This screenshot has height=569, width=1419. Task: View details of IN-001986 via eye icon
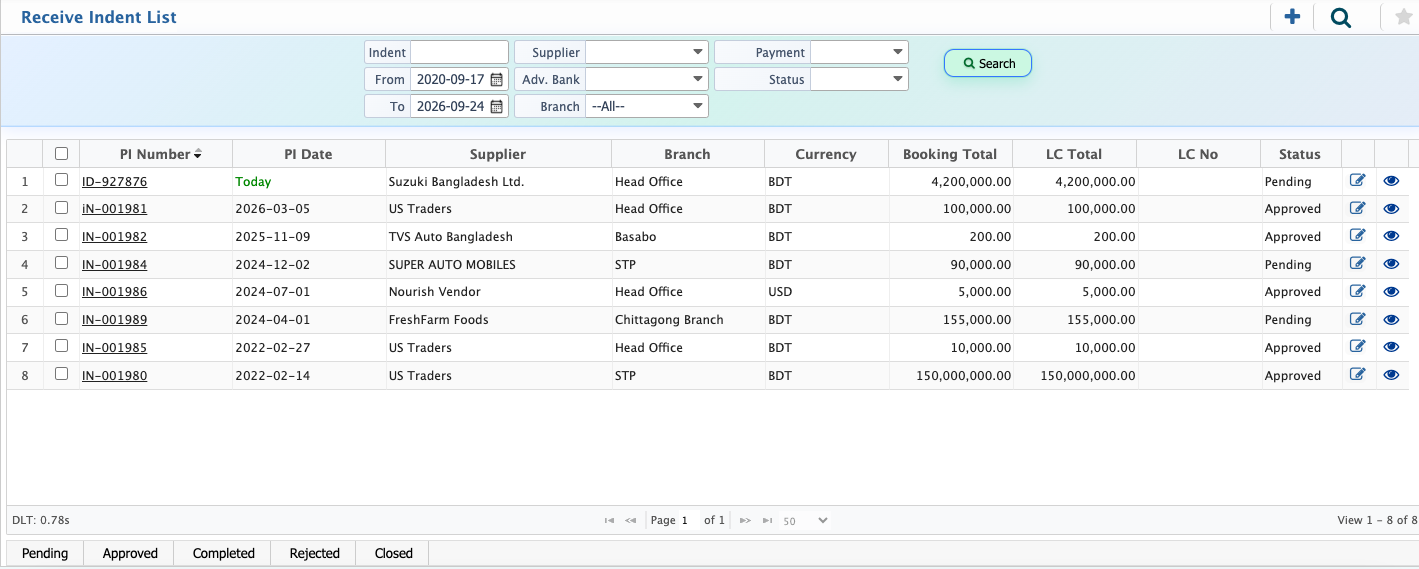1391,291
